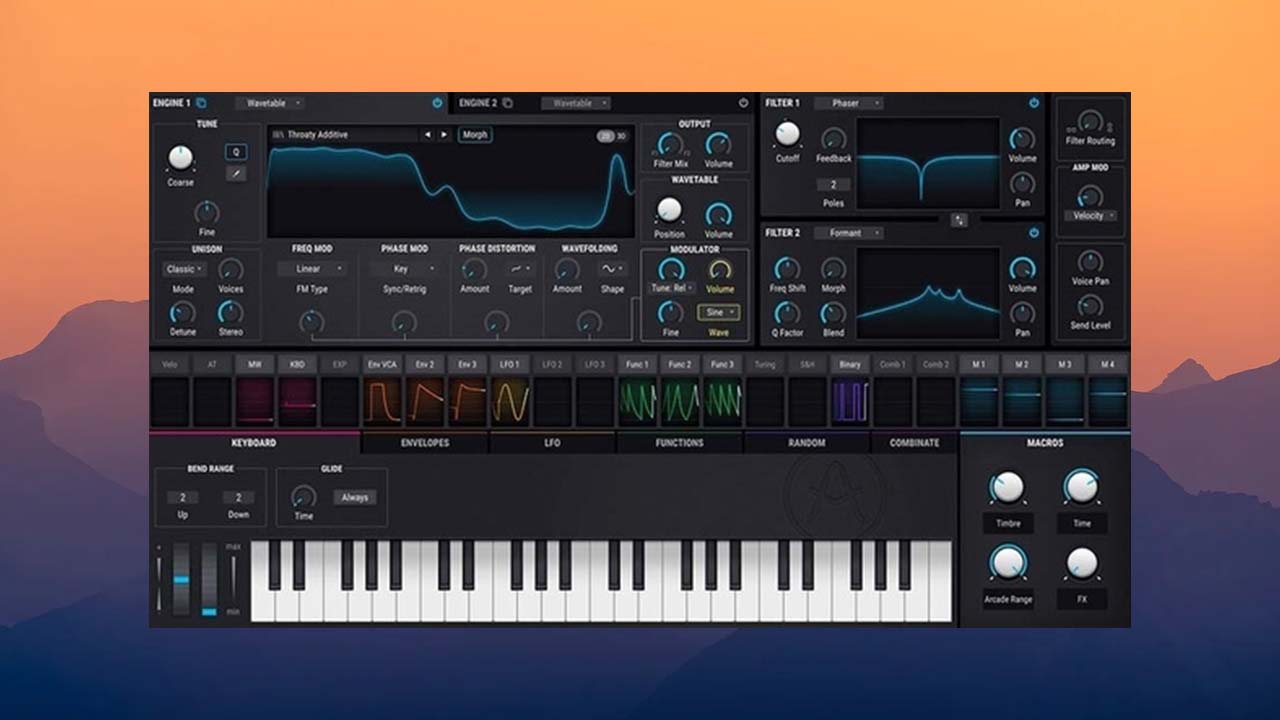1280x720 pixels.
Task: Expand the Unison Classic mode dropdown
Action: tap(184, 269)
